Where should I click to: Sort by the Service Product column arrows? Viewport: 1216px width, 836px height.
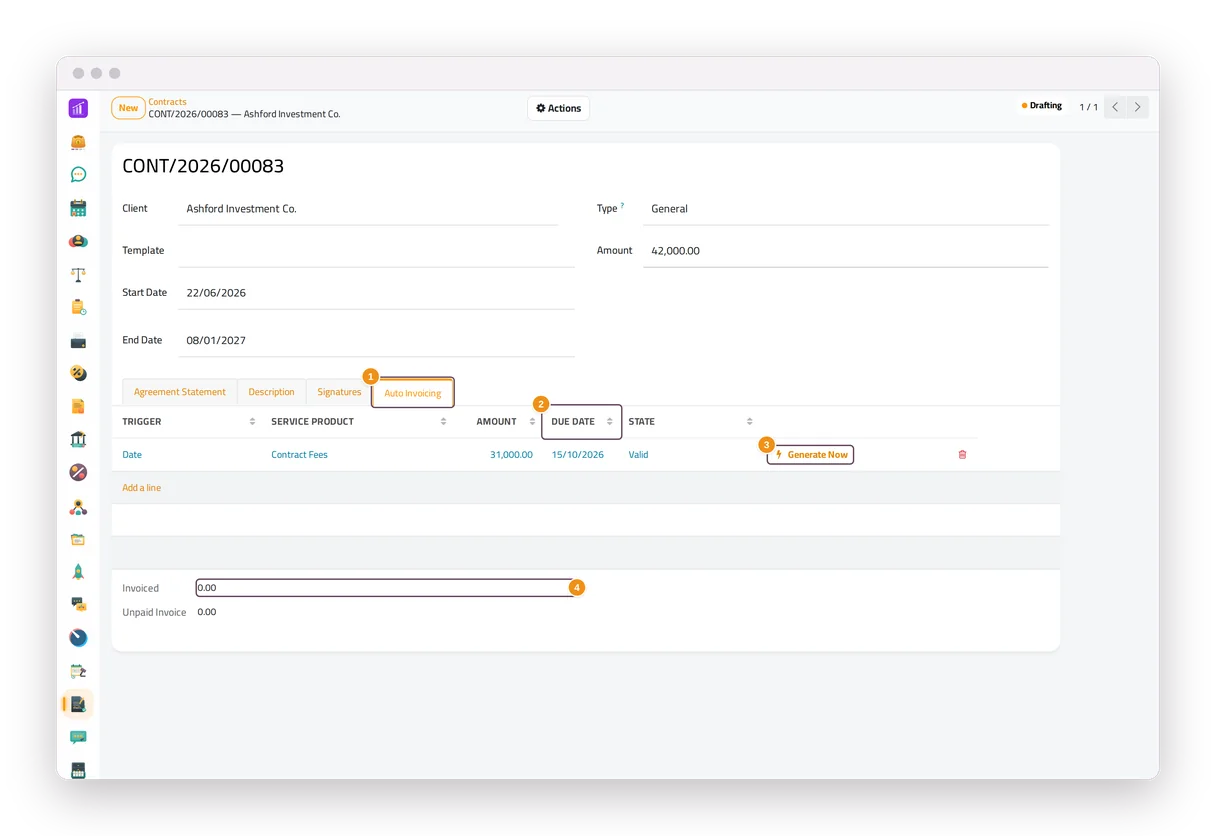point(443,422)
